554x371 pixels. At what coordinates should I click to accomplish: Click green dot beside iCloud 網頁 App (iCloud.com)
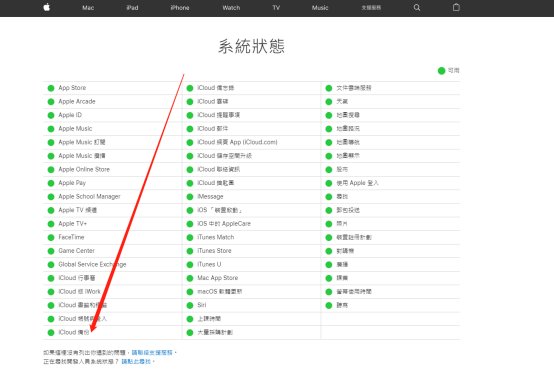tap(190, 142)
